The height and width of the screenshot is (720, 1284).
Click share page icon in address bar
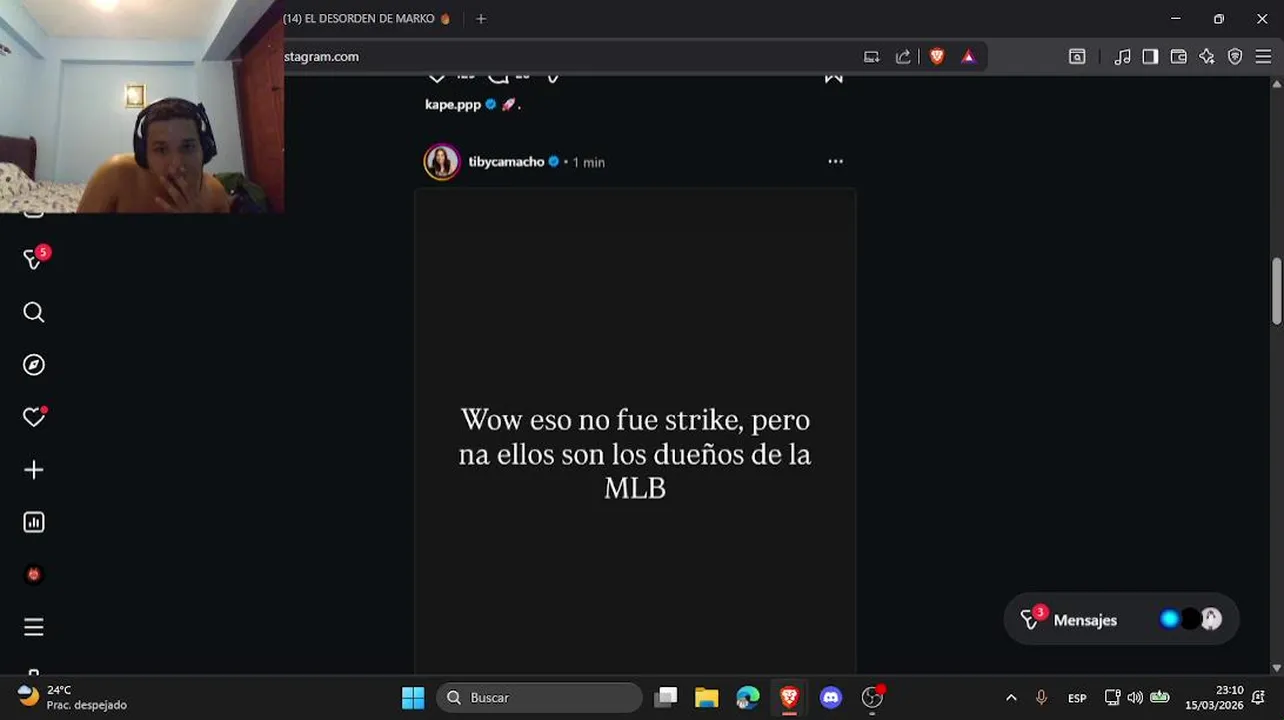903,57
